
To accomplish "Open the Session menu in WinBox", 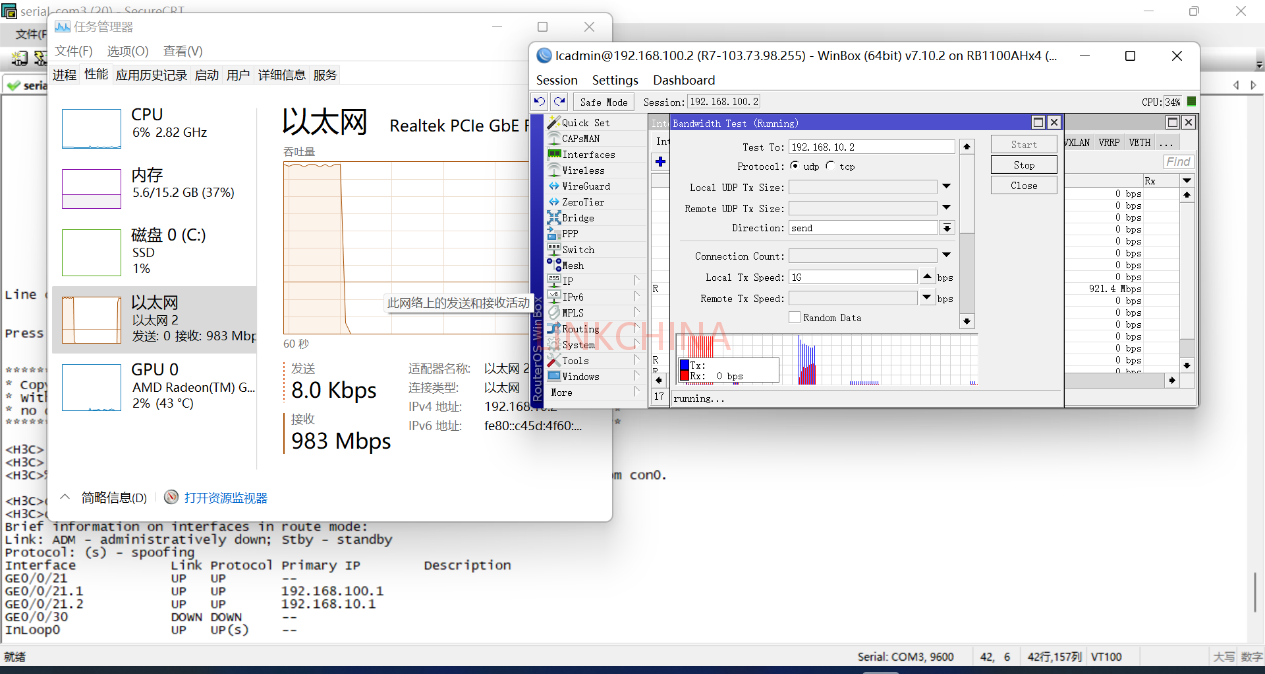I will point(557,80).
